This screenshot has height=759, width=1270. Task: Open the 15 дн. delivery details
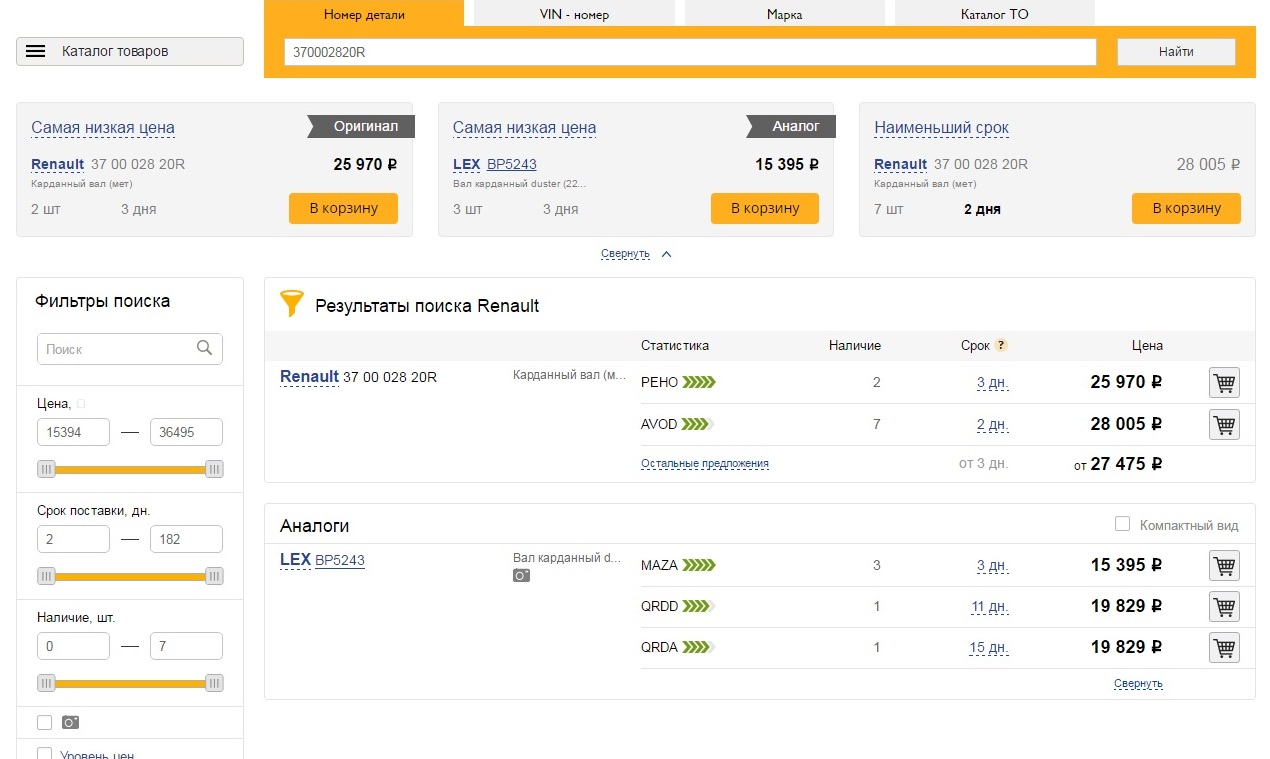coord(989,647)
